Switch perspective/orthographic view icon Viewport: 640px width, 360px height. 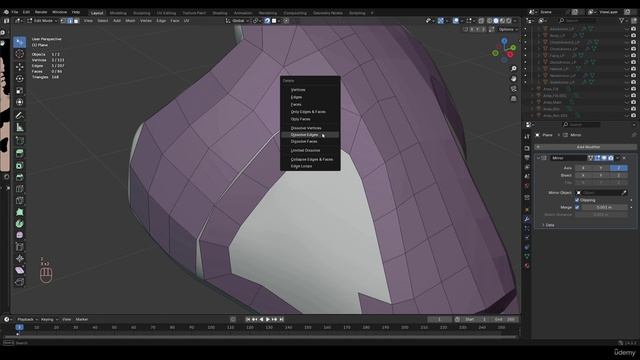coord(513,98)
